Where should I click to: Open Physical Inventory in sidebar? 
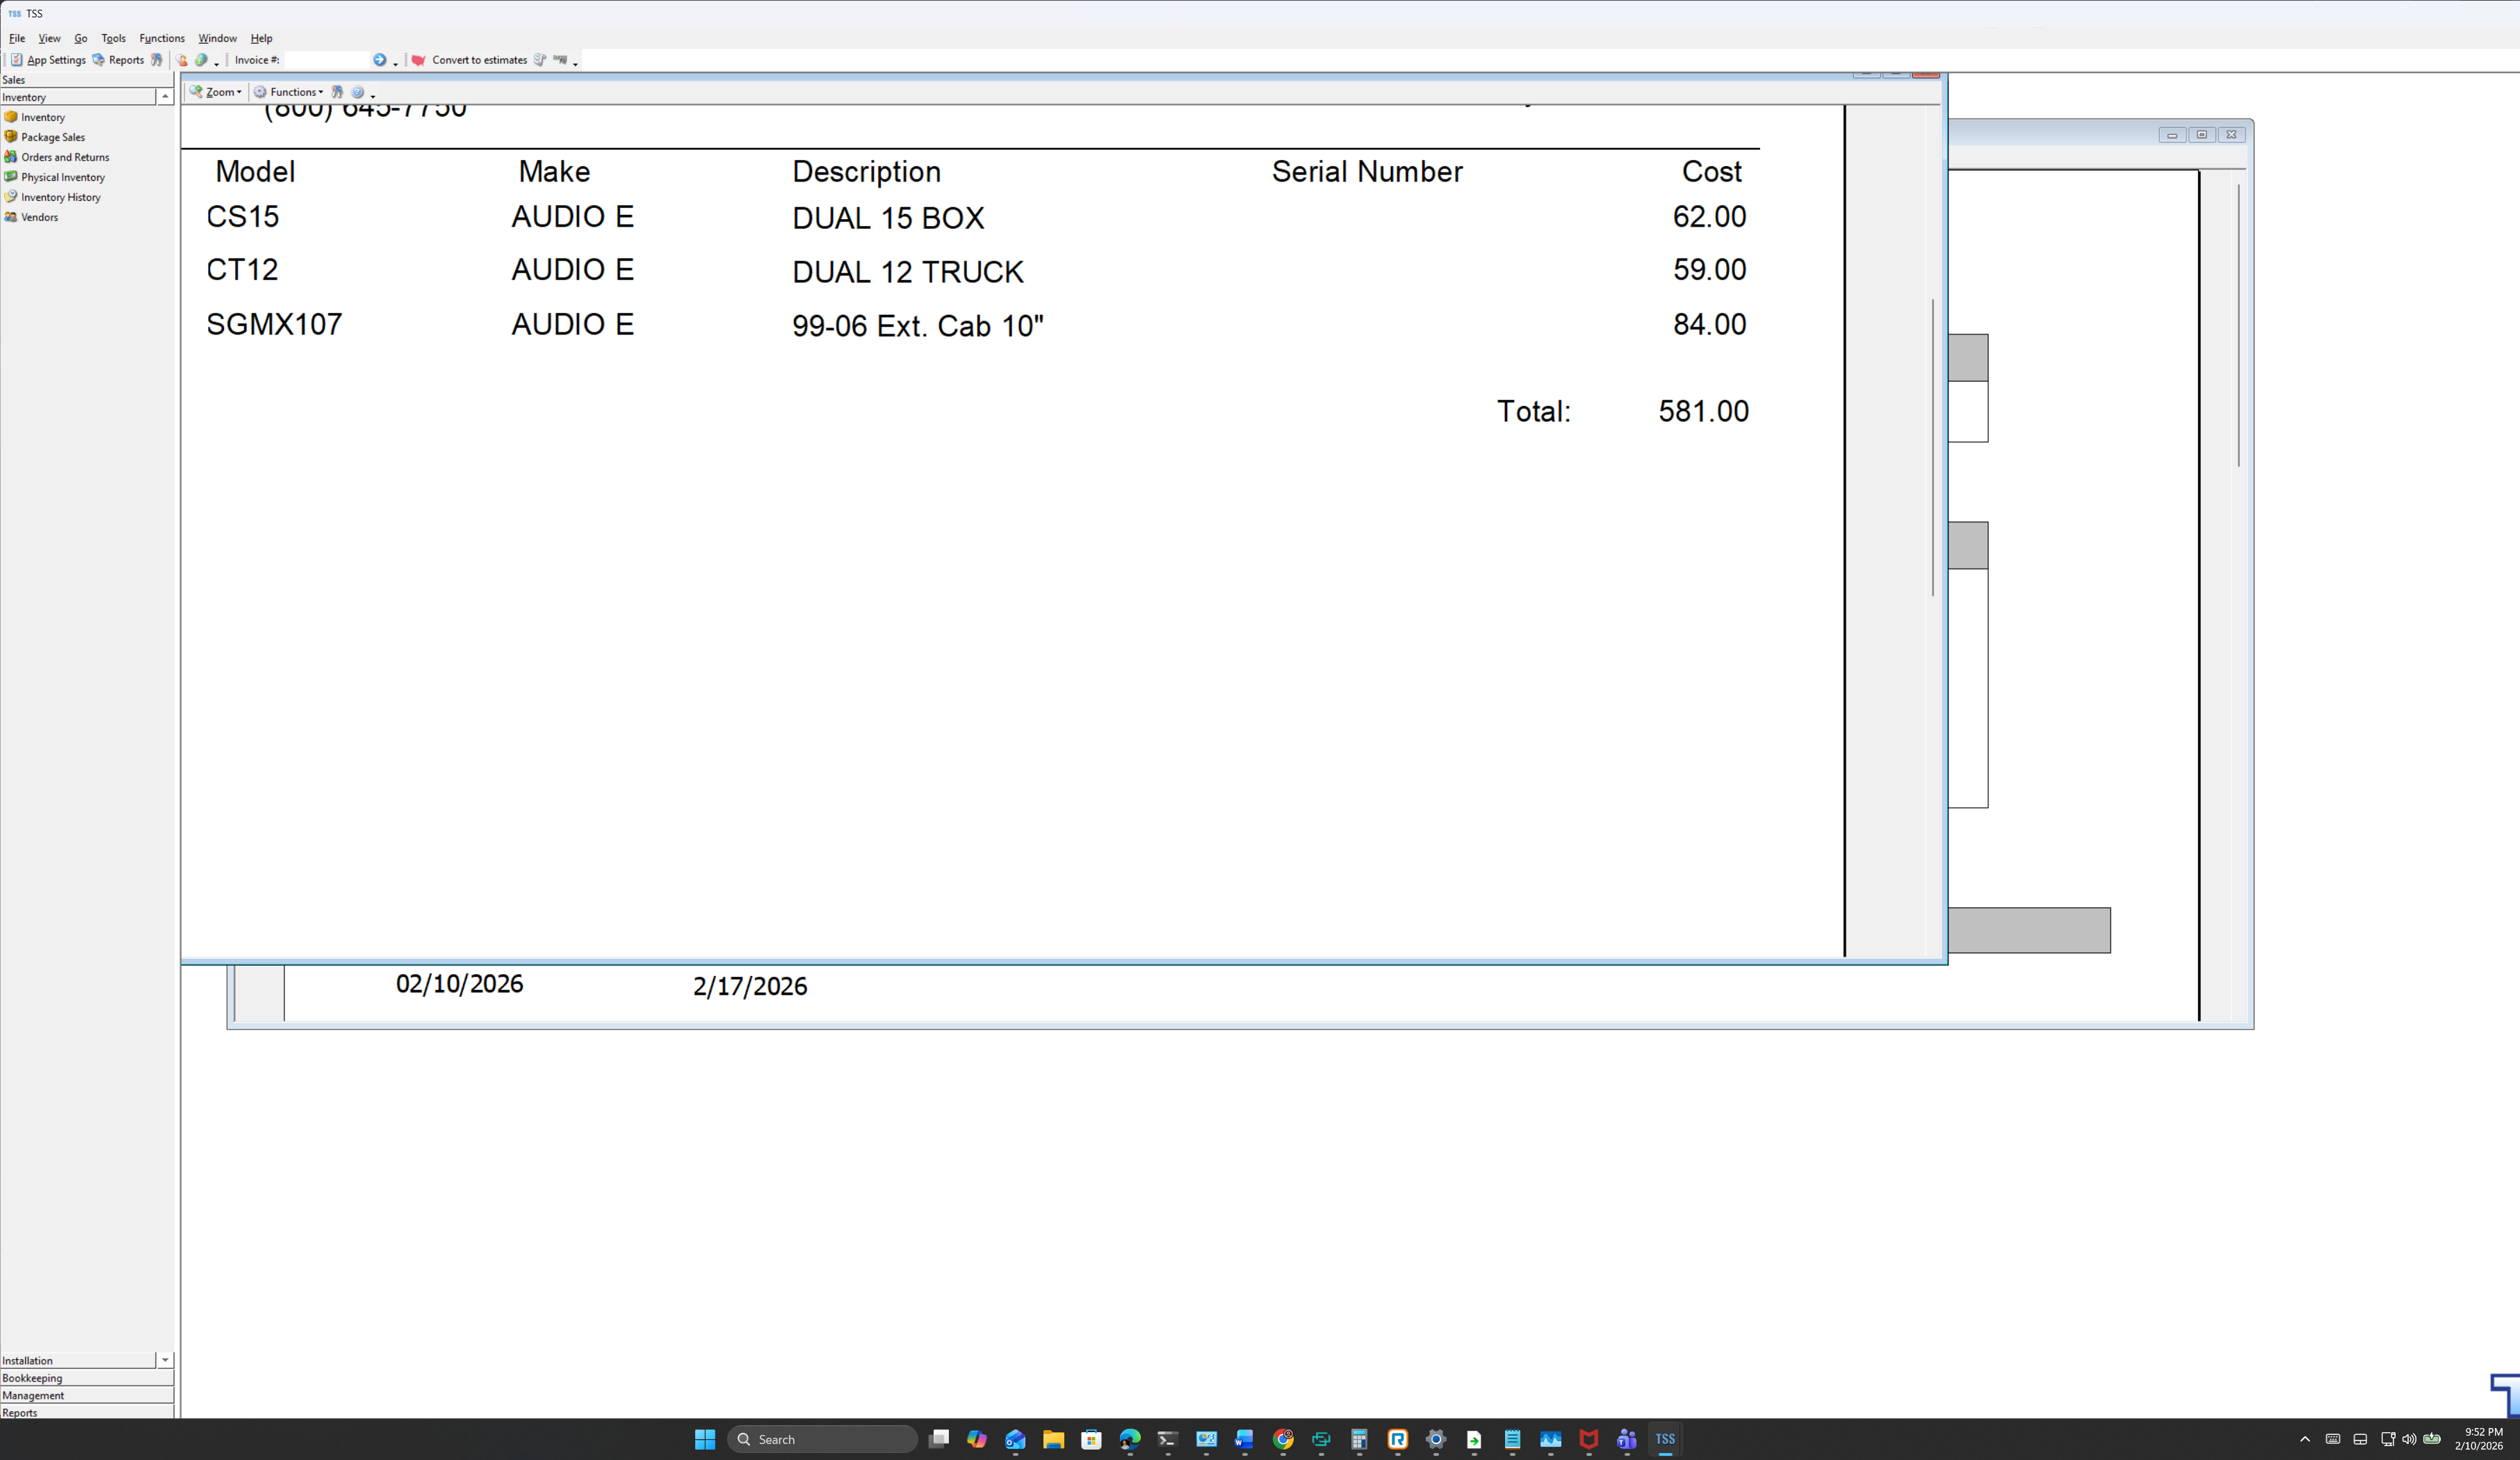click(x=62, y=177)
